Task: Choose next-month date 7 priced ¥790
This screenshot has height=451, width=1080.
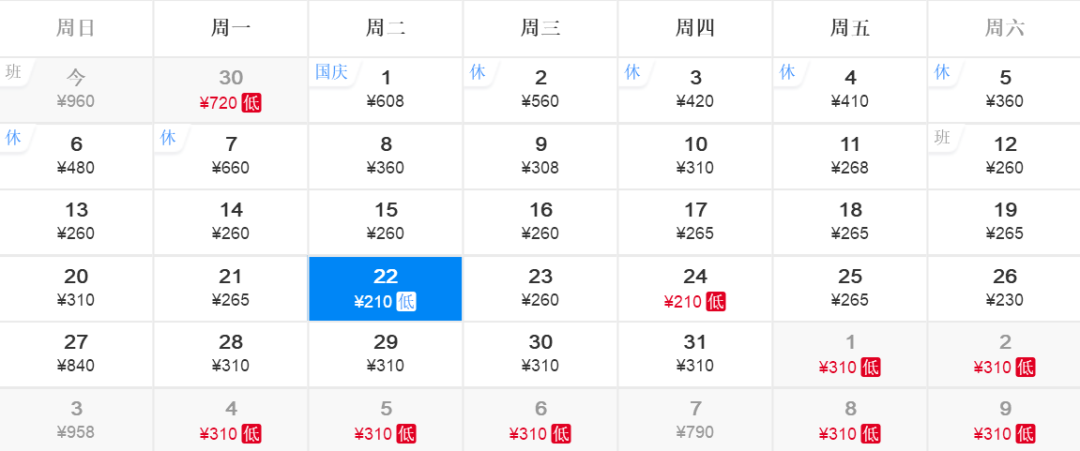Action: point(695,420)
